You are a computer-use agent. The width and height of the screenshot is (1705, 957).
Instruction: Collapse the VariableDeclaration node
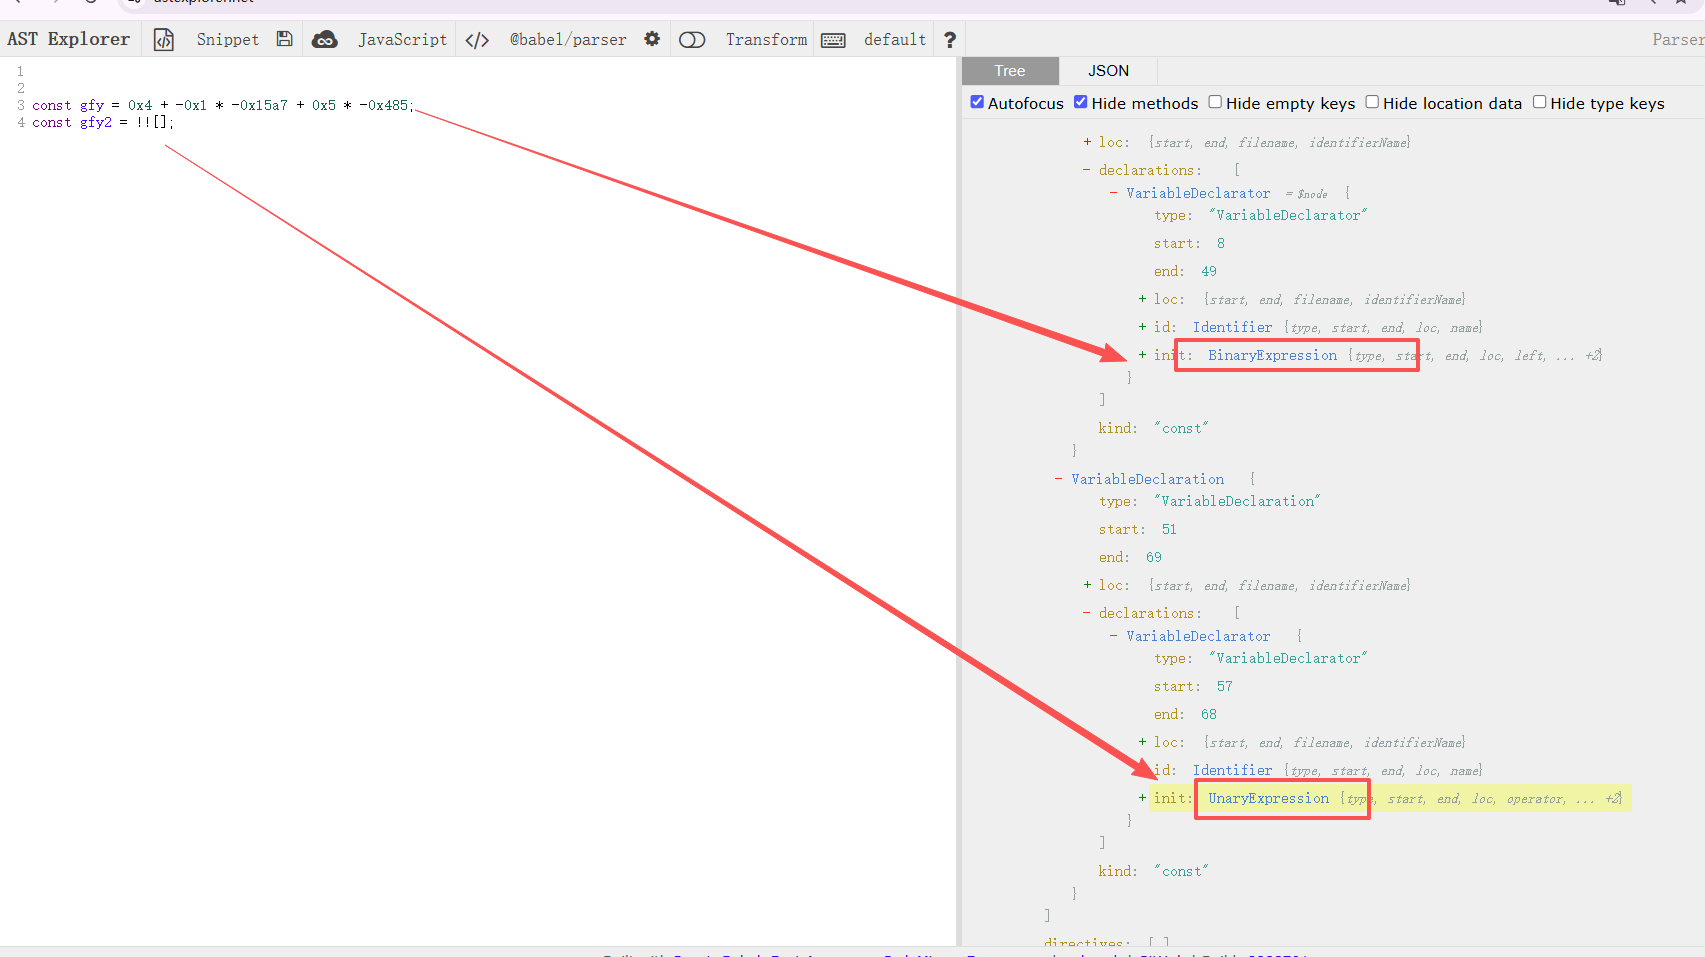[1058, 479]
